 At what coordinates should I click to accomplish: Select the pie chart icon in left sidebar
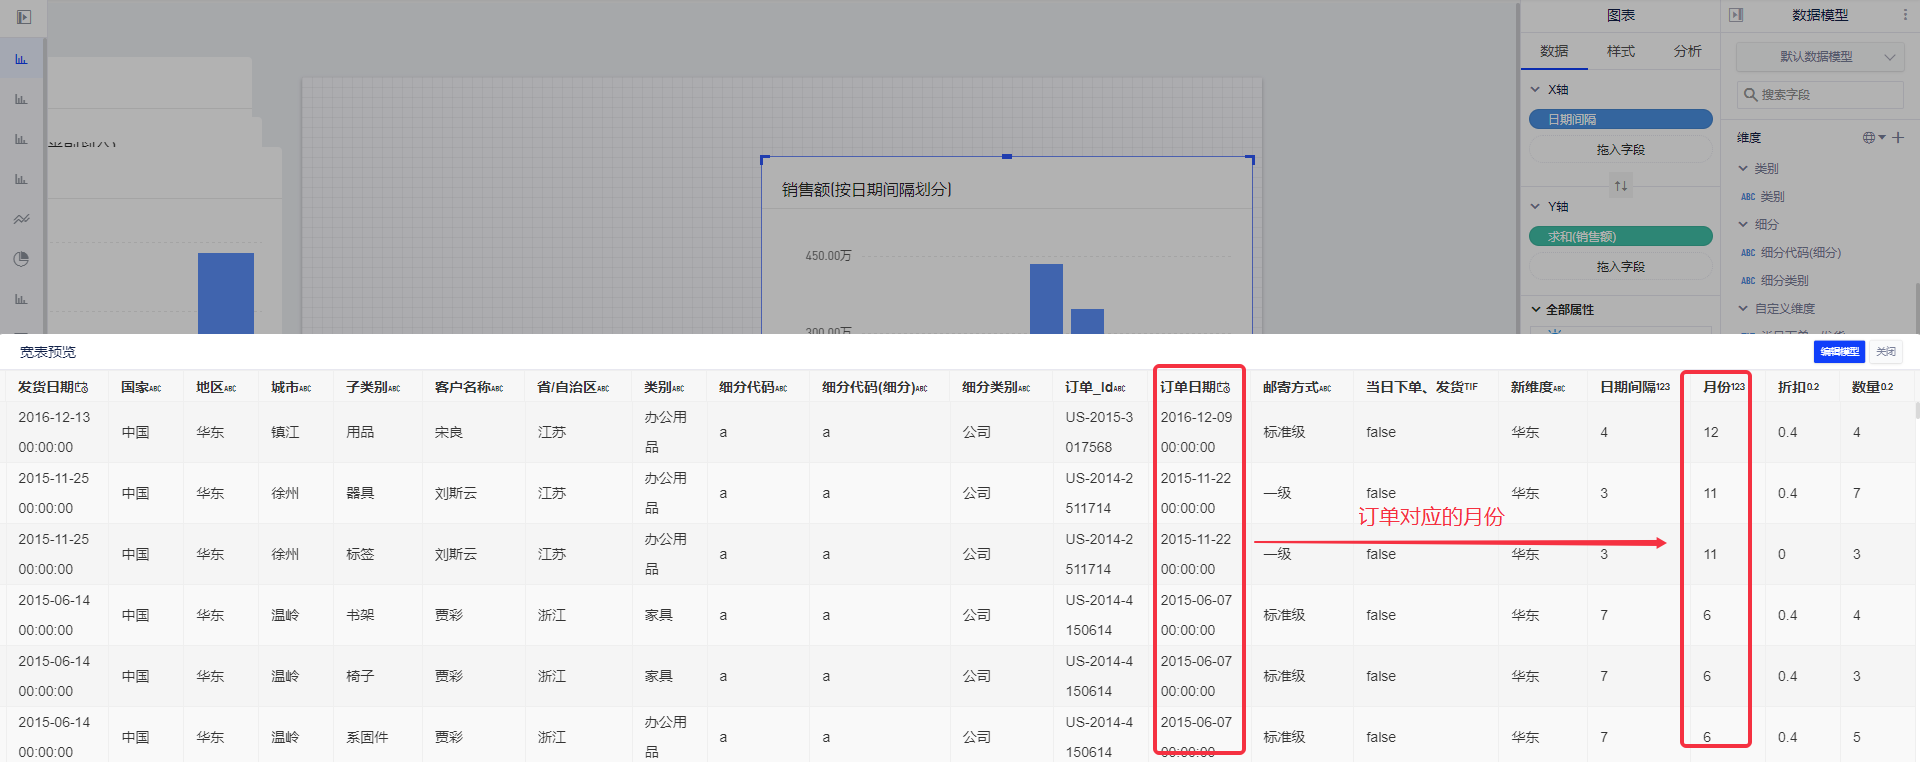(21, 259)
